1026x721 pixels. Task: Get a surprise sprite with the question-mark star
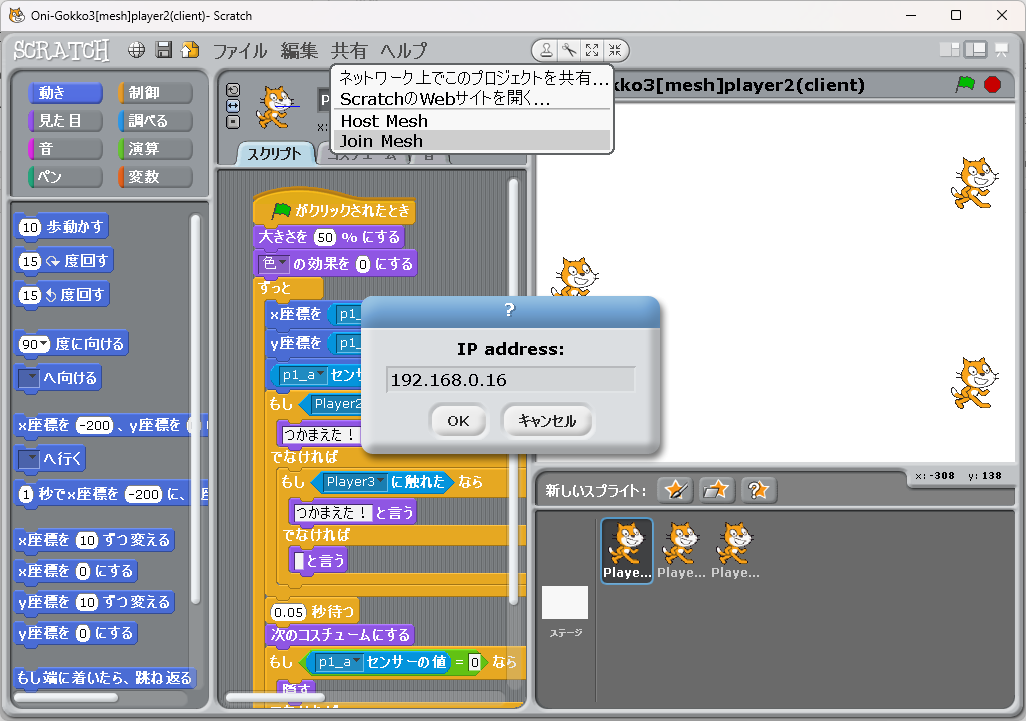[758, 490]
